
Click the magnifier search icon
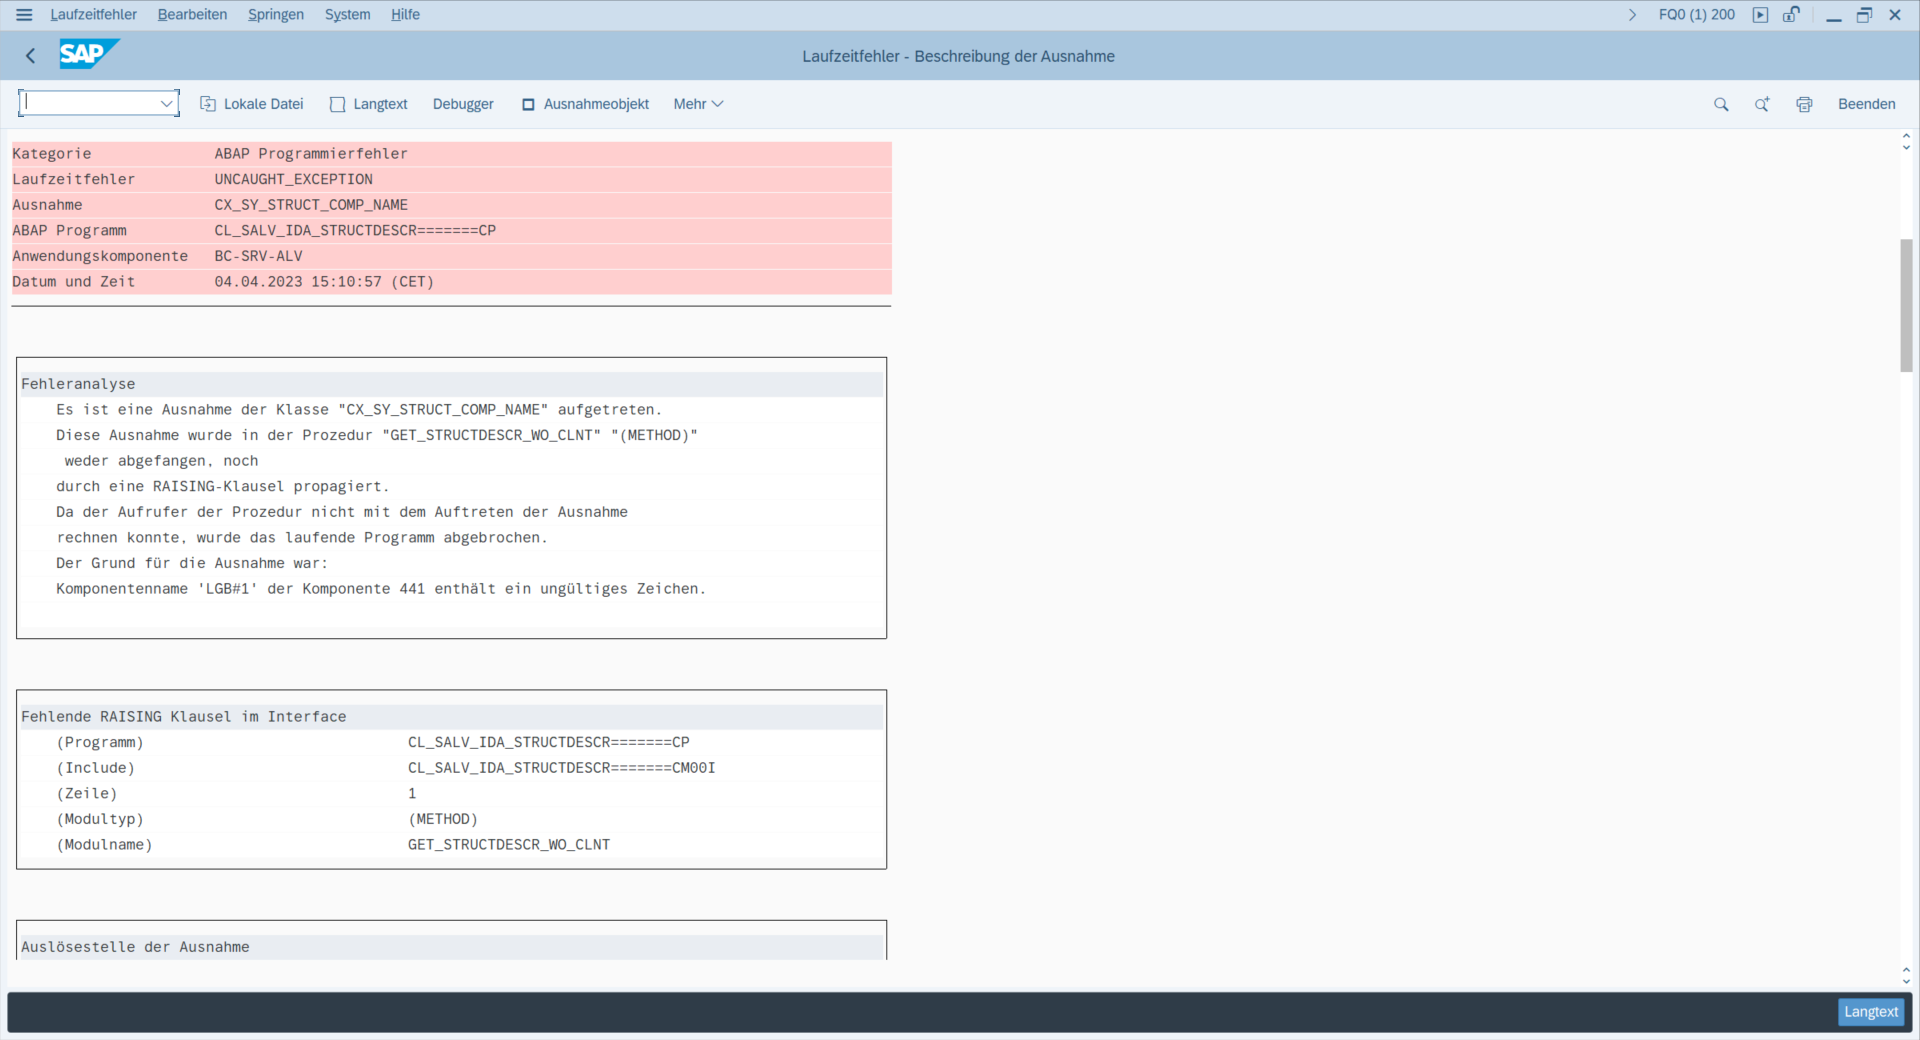coord(1721,104)
